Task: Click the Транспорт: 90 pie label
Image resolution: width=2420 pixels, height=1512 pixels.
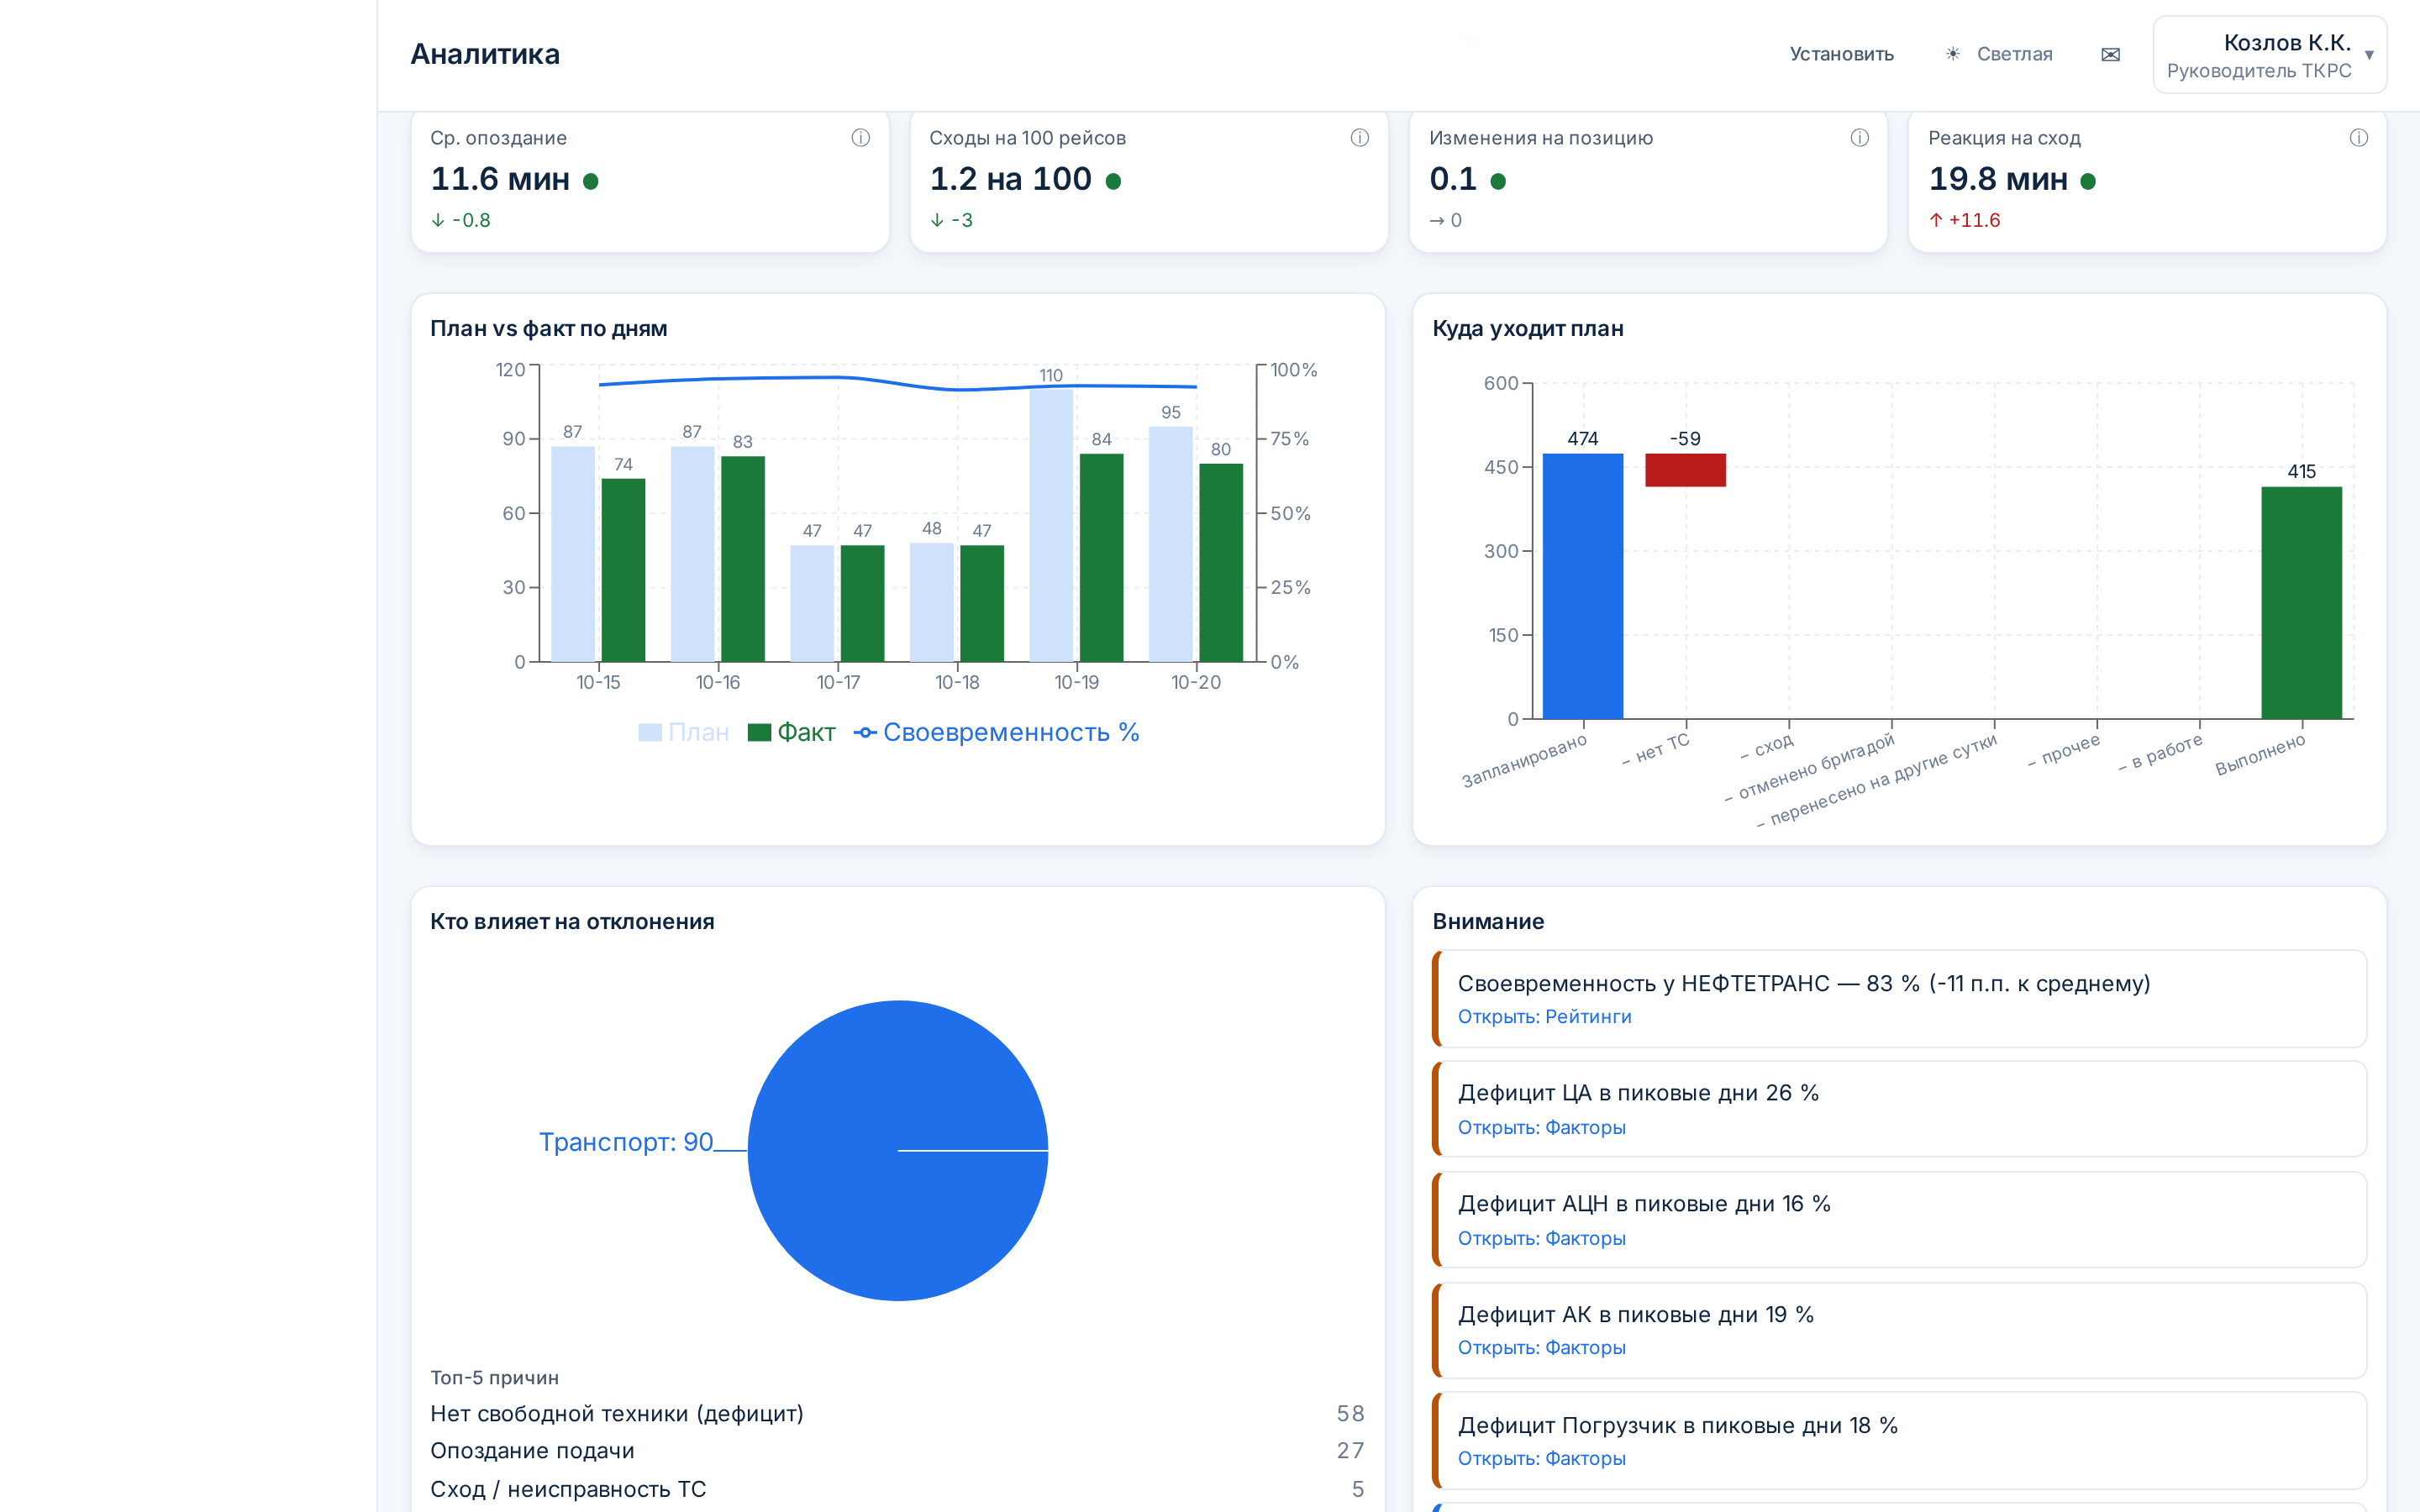Action: coord(626,1142)
